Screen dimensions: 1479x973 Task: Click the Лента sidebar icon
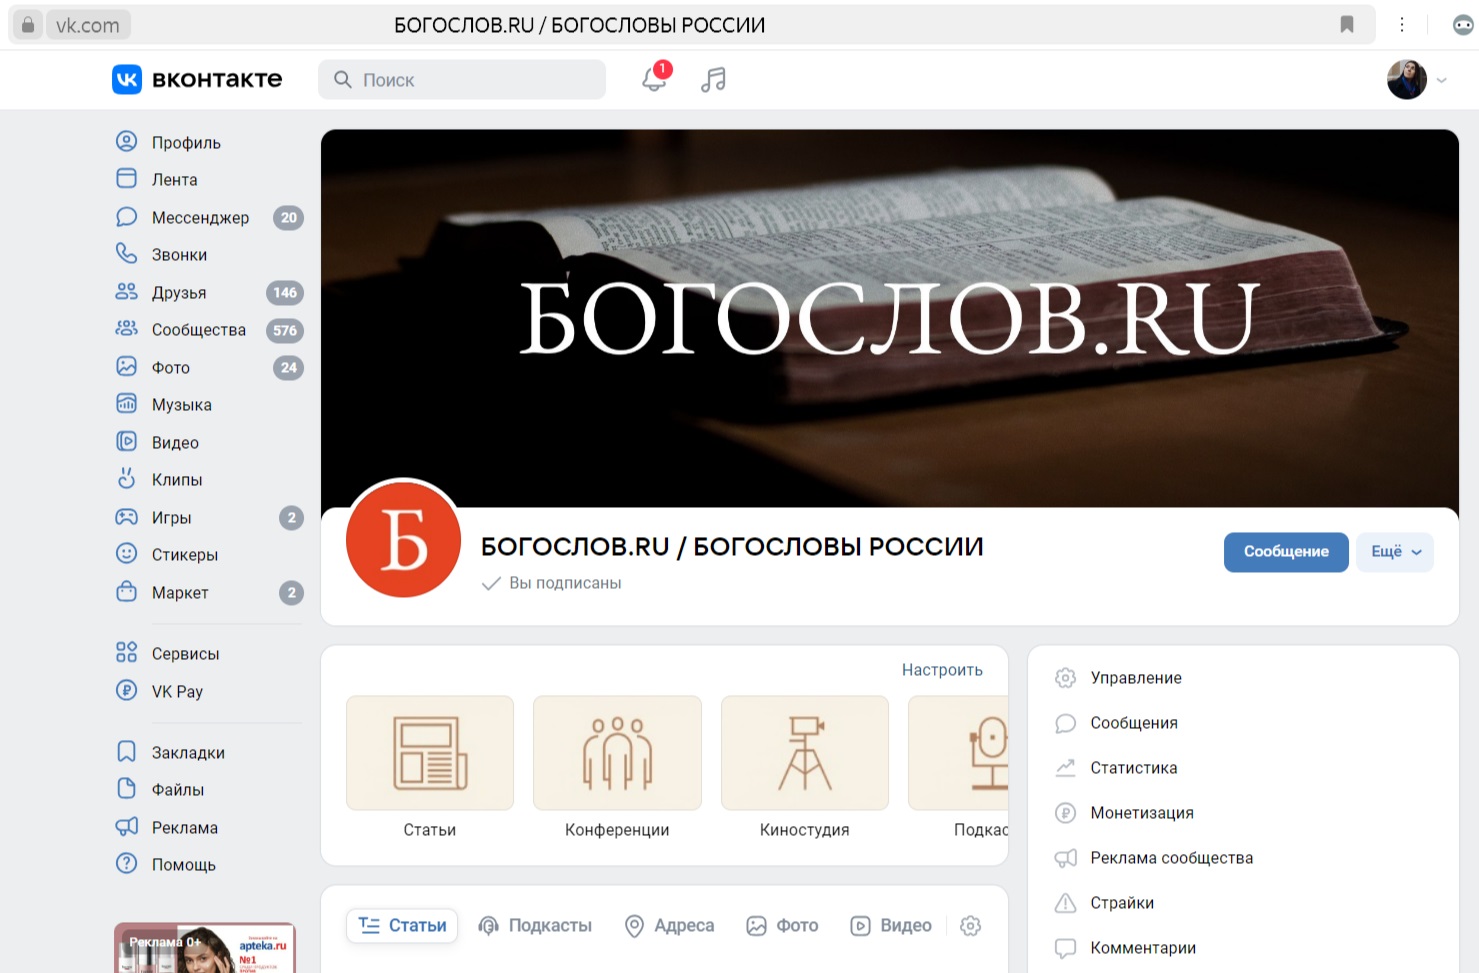pos(127,178)
